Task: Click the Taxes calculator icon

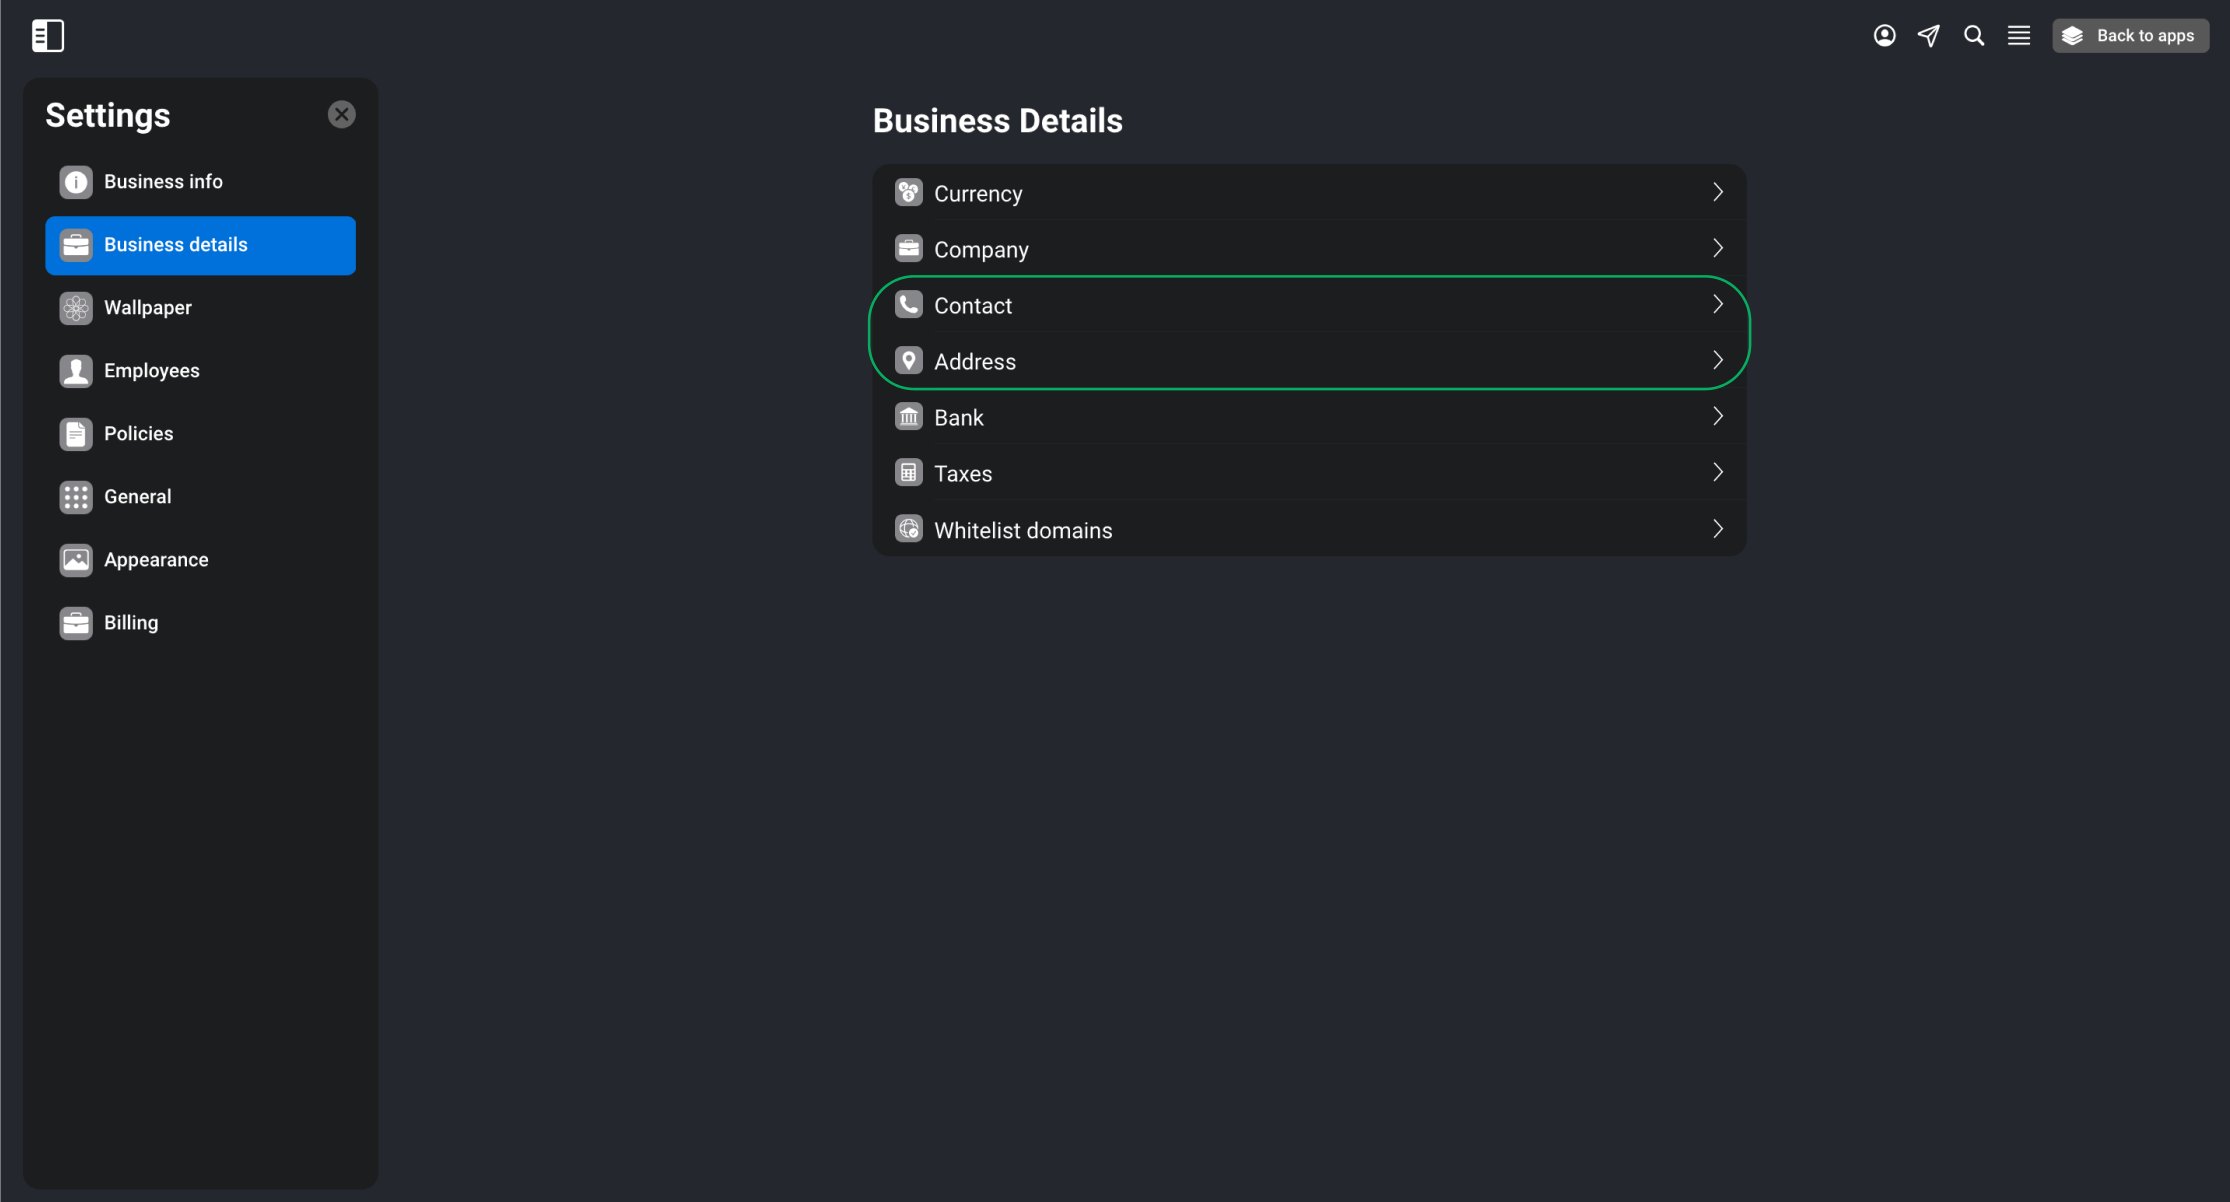Action: [908, 472]
